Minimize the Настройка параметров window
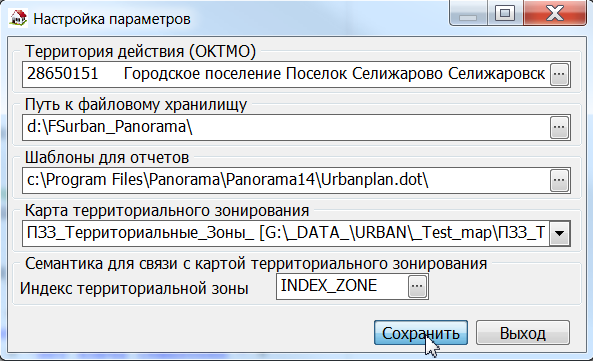 tap(468, 14)
